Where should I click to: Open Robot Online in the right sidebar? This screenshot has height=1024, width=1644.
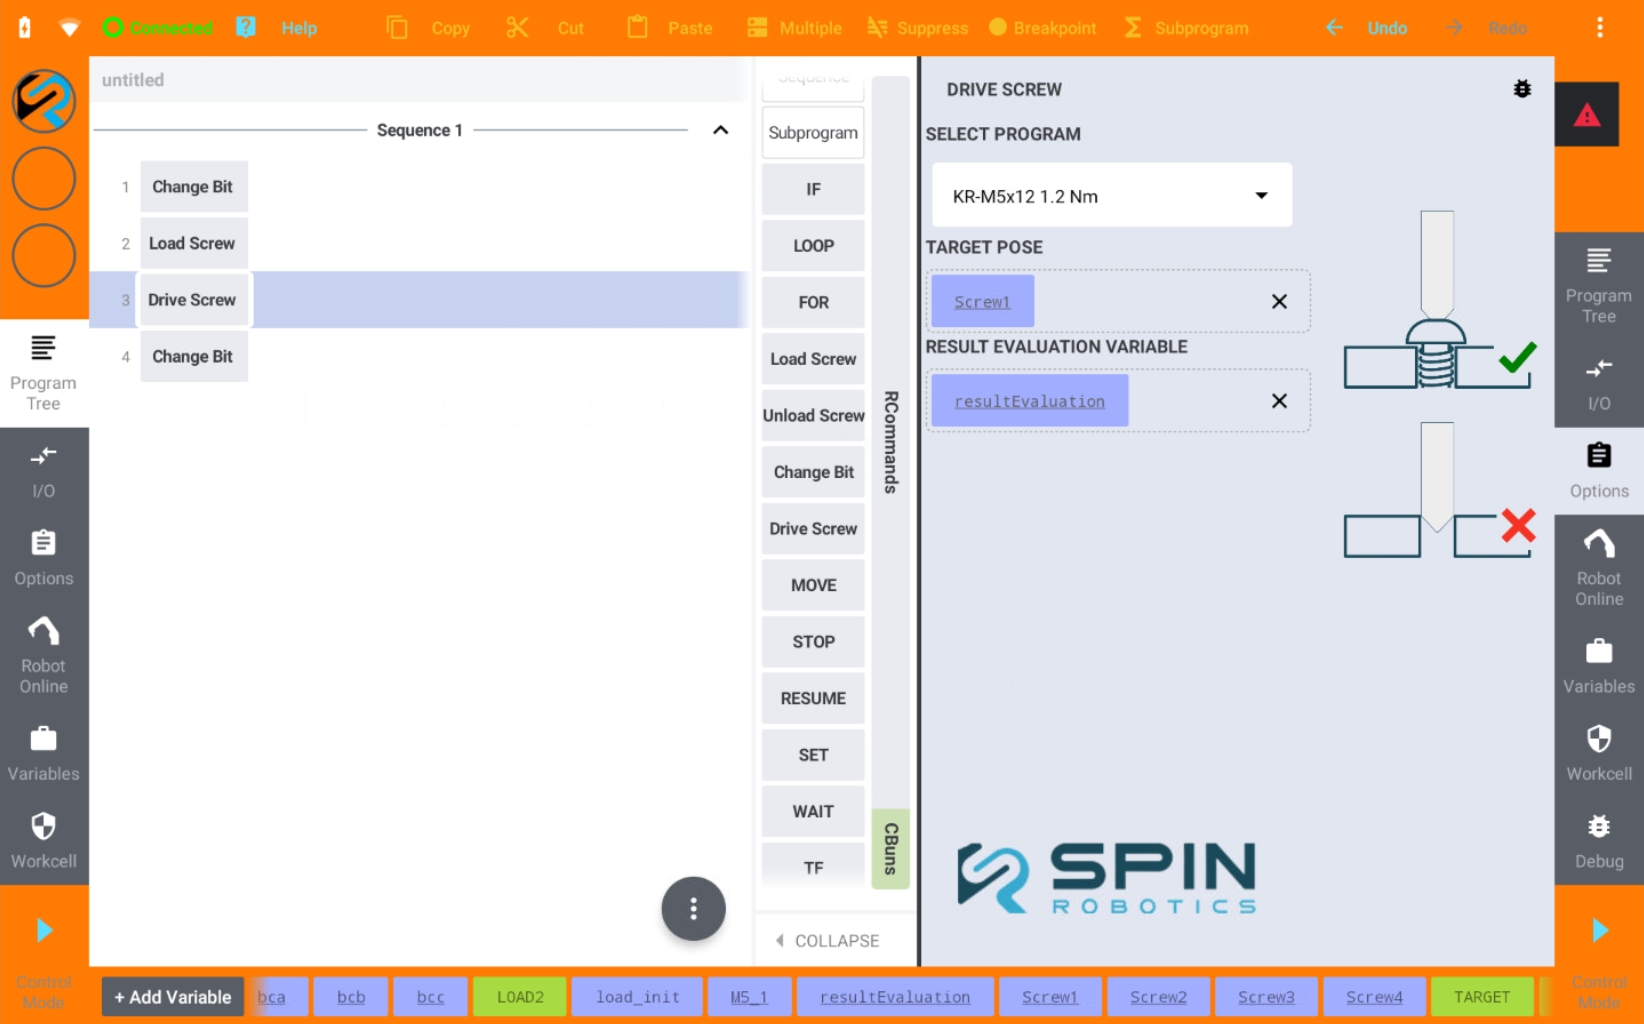tap(1599, 568)
